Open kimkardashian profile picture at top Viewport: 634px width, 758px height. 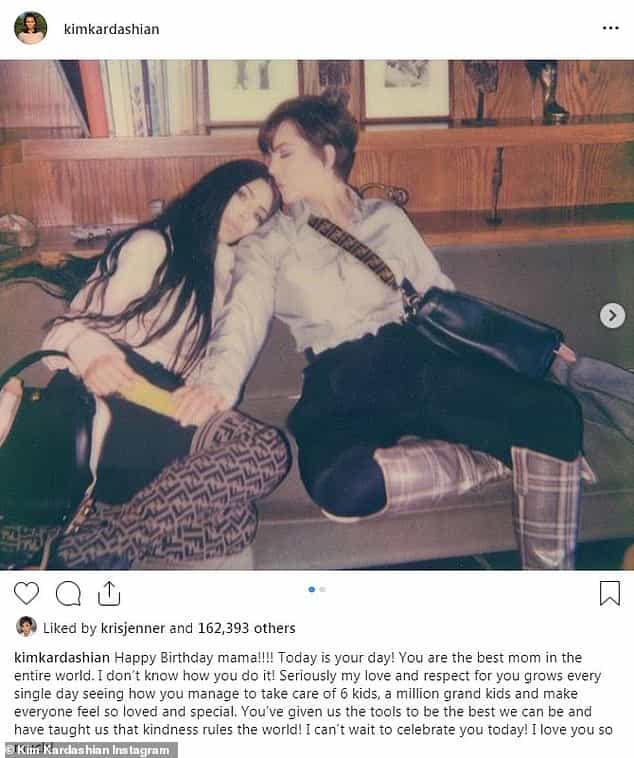[x=30, y=28]
